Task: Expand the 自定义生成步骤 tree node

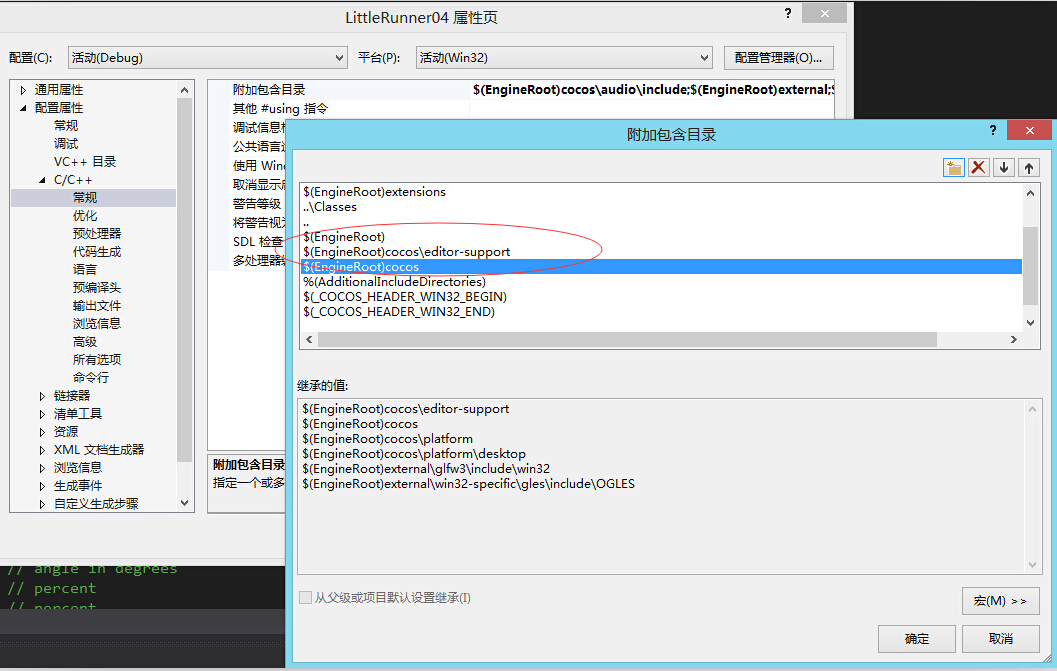Action: click(42, 504)
